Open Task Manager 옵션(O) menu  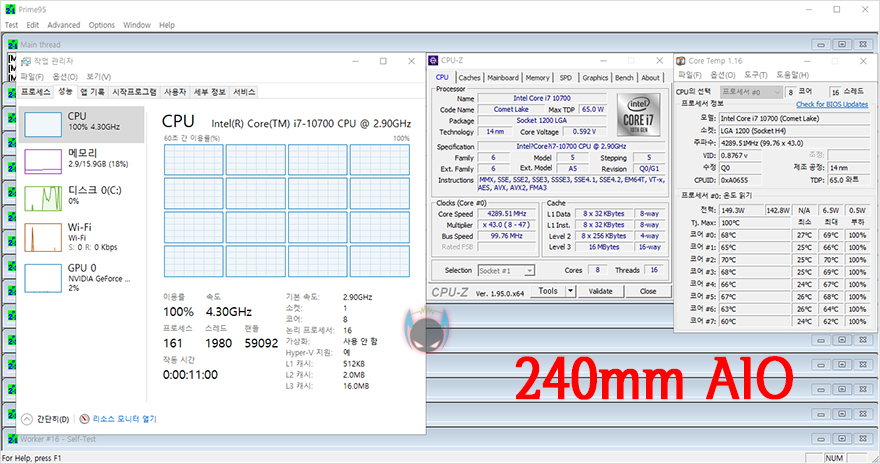click(65, 77)
